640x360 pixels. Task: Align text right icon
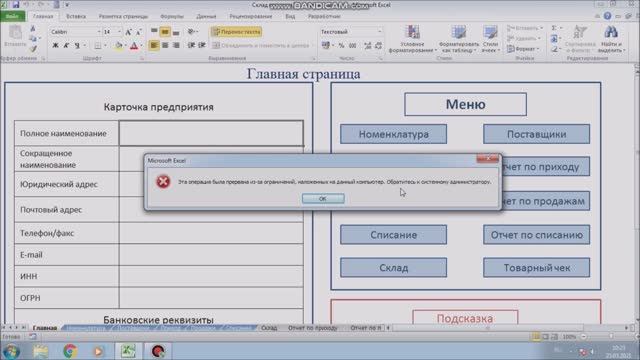coord(176,45)
